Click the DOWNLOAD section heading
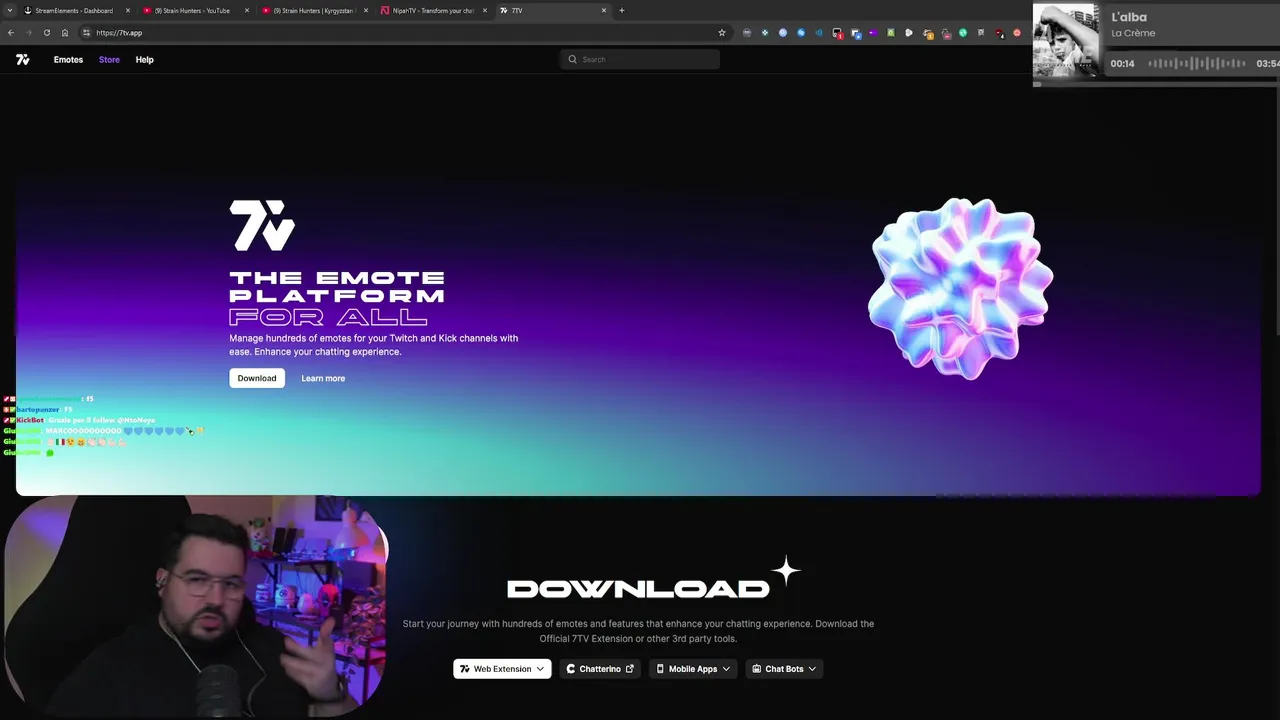 pos(638,589)
